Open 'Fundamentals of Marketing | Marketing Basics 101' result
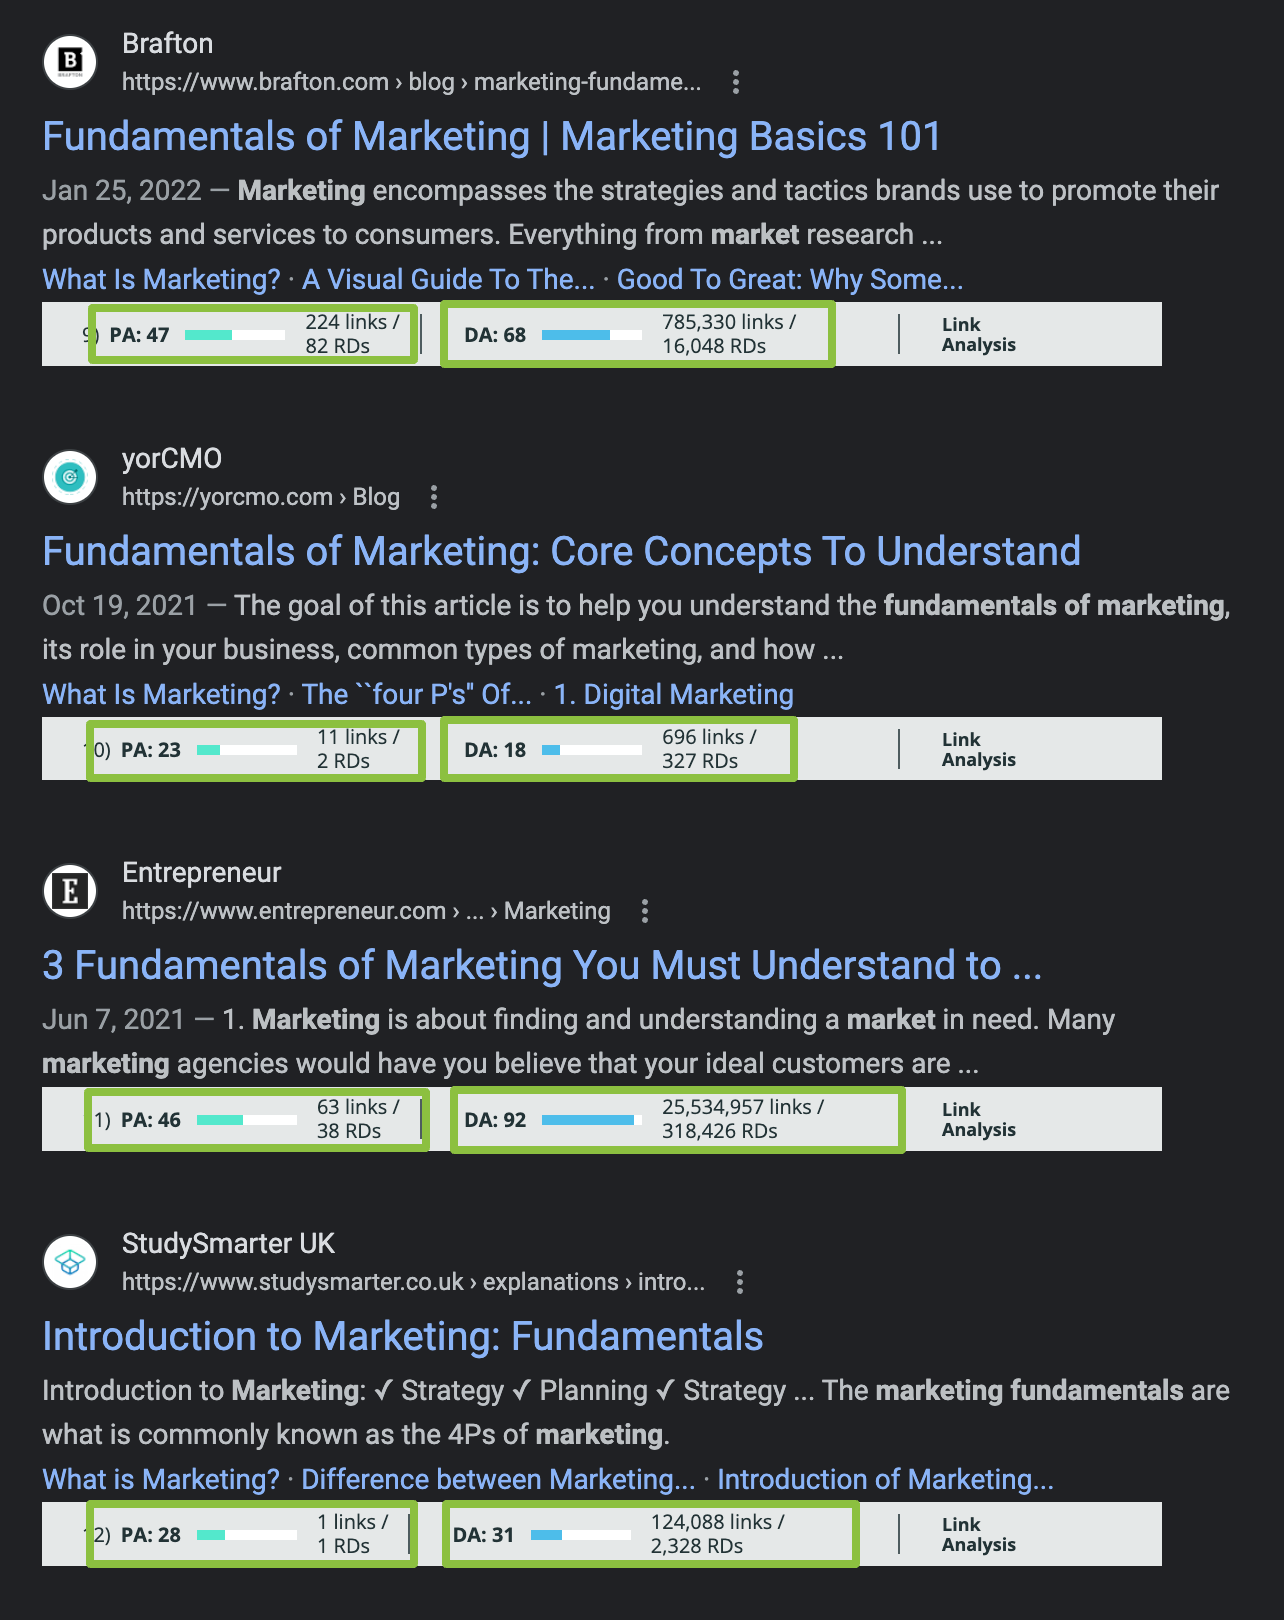The height and width of the screenshot is (1620, 1284). (x=491, y=137)
